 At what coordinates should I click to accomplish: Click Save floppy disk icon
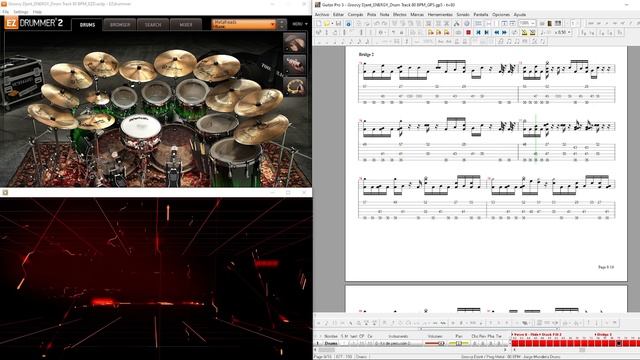(x=338, y=23)
